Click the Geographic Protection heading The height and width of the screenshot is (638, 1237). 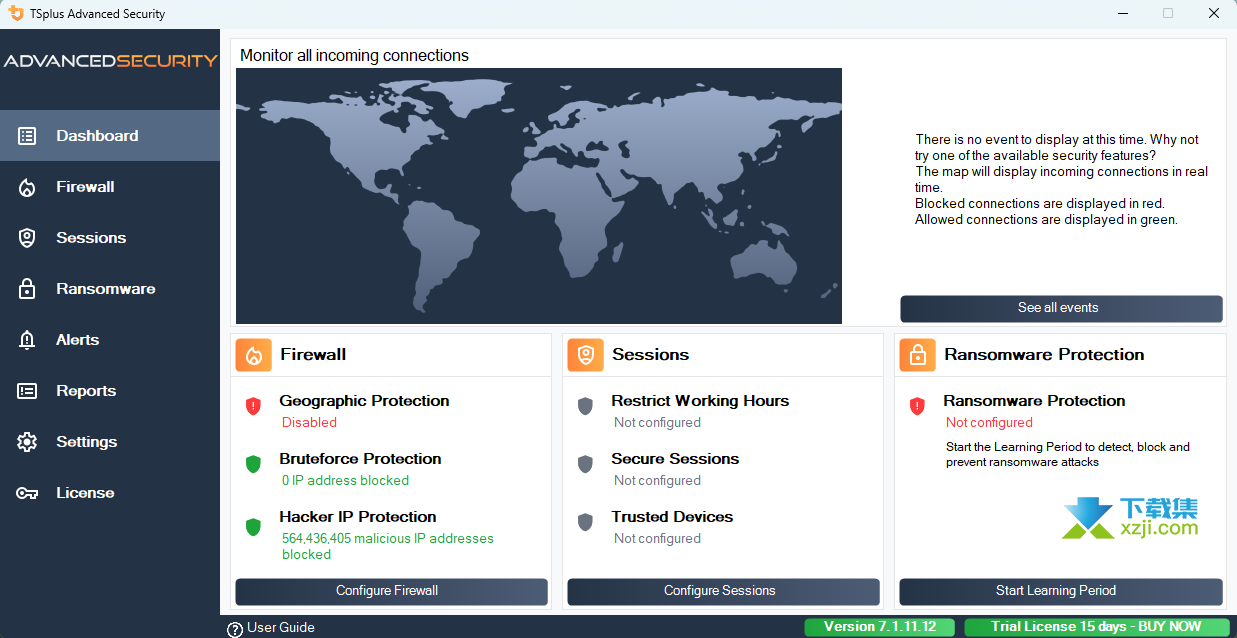point(364,401)
